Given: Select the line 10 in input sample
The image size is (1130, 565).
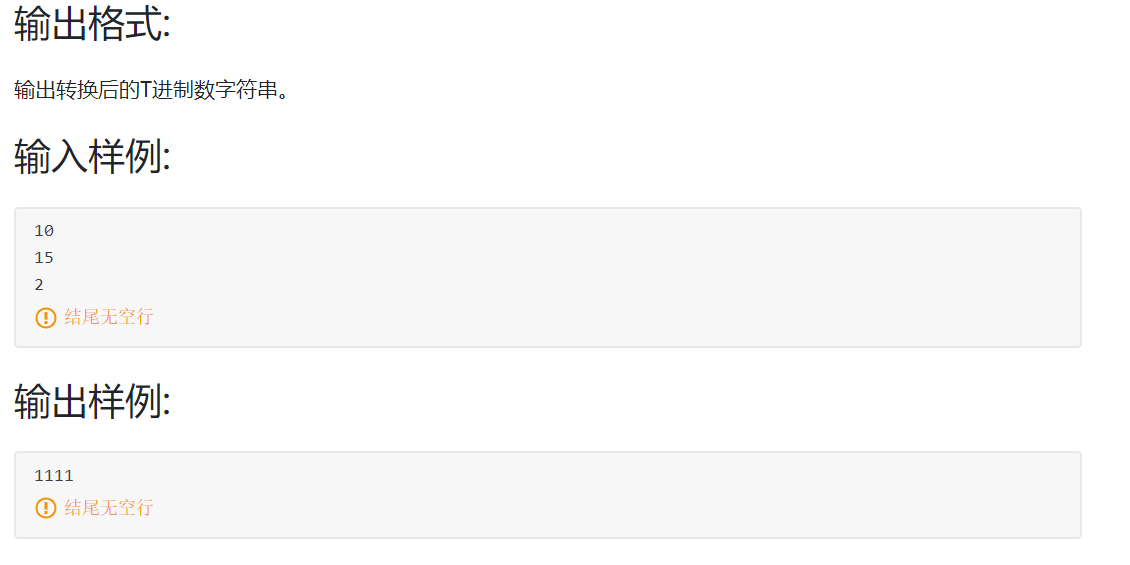Looking at the screenshot, I should pos(44,231).
